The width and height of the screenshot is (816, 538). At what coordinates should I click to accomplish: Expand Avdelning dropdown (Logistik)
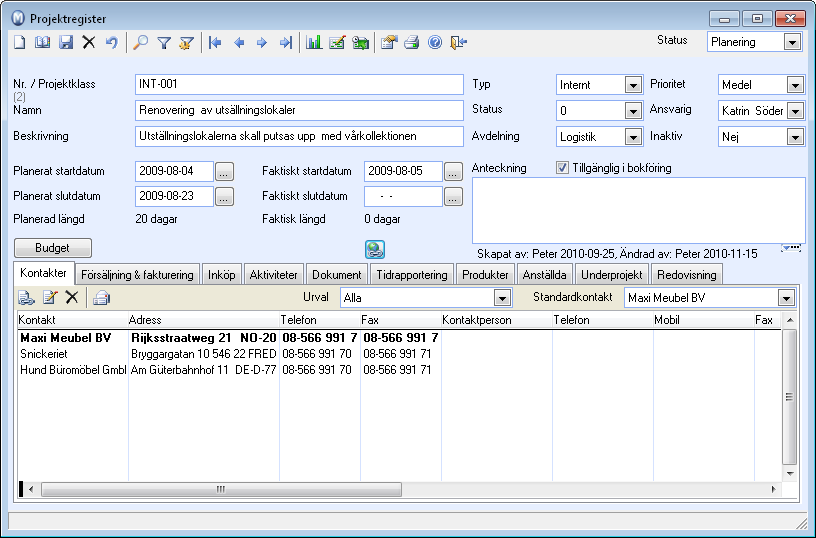point(633,137)
